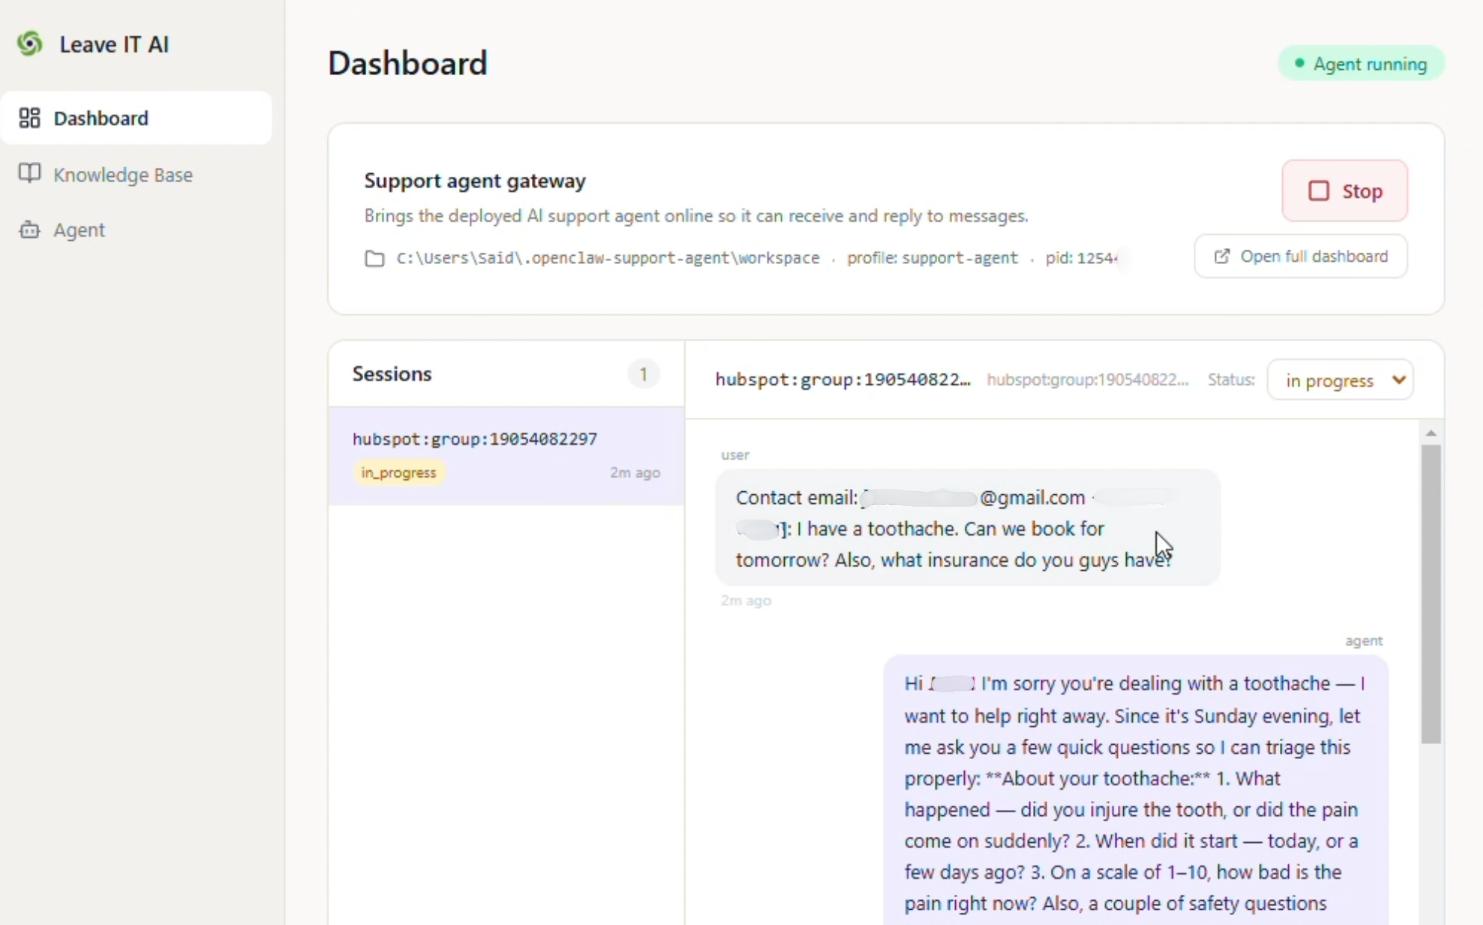Select the hubspot:group:19054082297 session
Image resolution: width=1483 pixels, height=925 pixels.
click(506, 456)
